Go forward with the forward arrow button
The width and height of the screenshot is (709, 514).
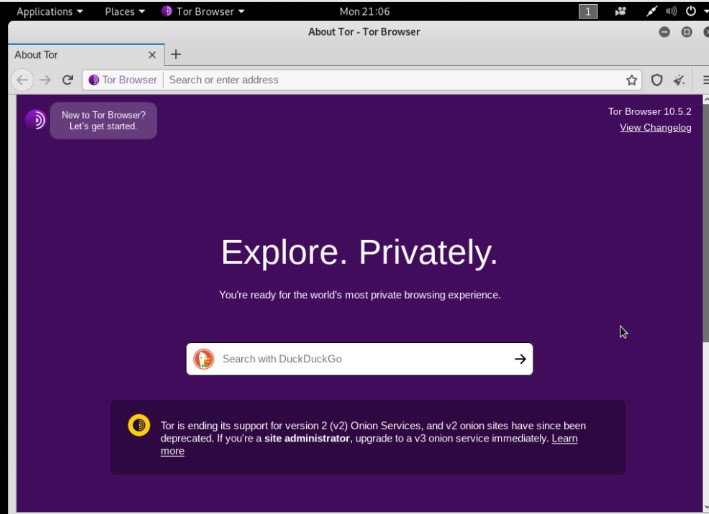(45, 80)
